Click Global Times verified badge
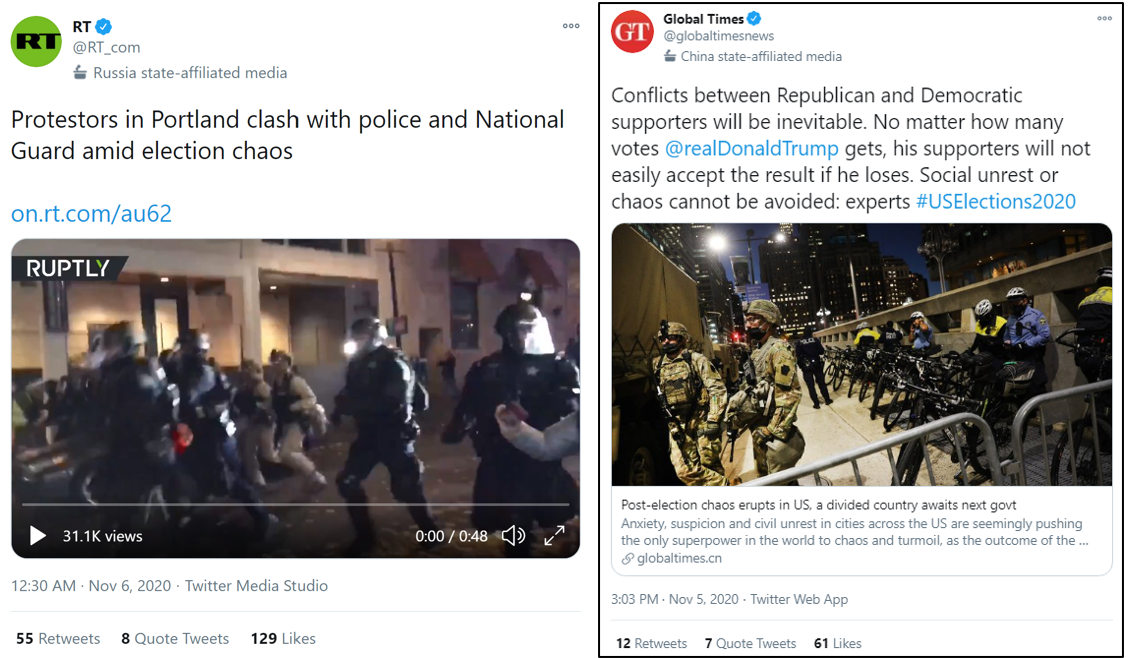 [755, 19]
